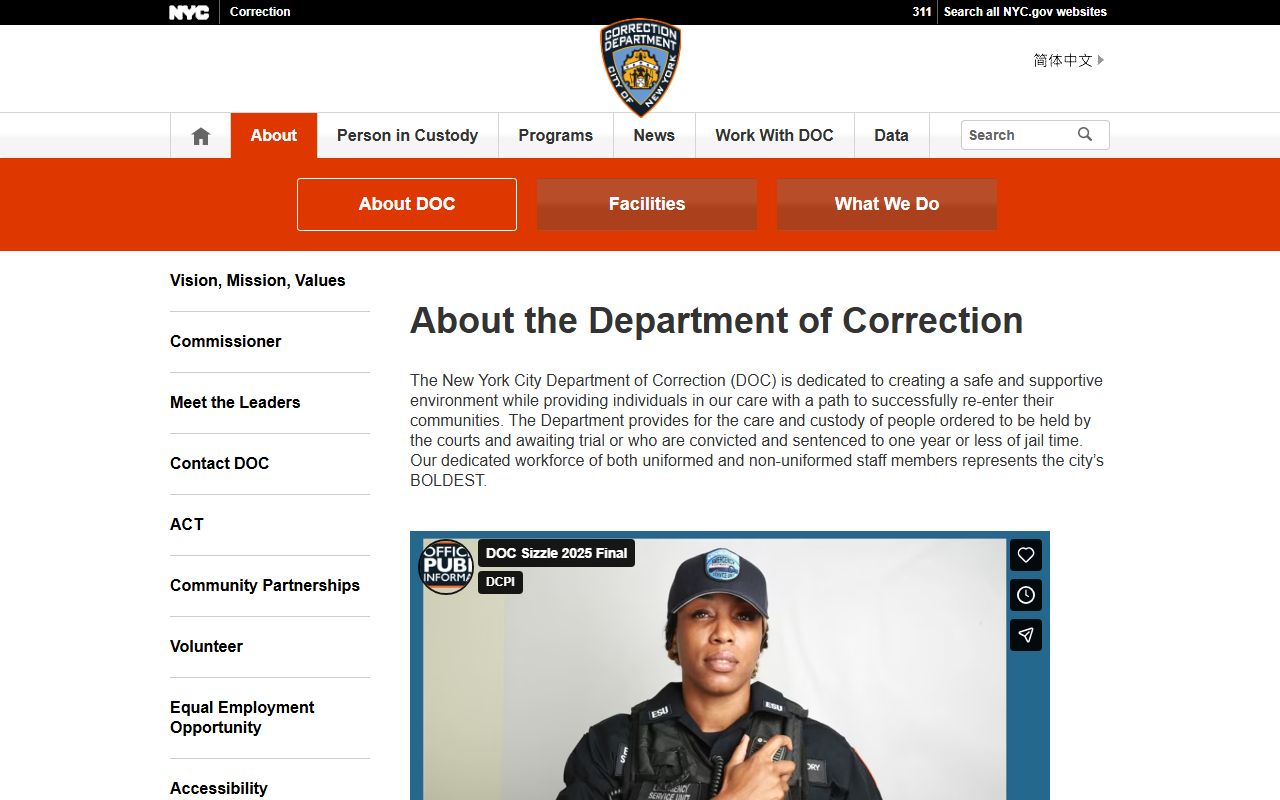Open the DCPI channel avatar on video
Screen dimensions: 1280x800
click(x=445, y=567)
